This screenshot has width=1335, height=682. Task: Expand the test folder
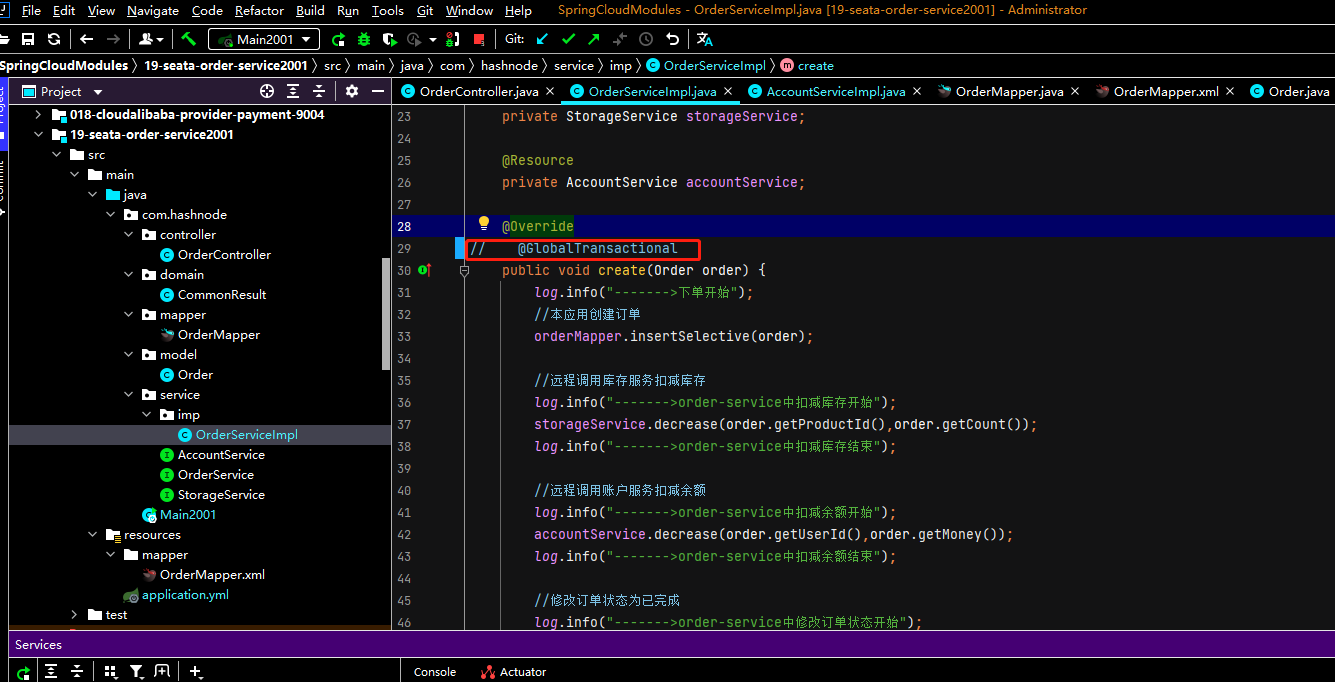(75, 615)
